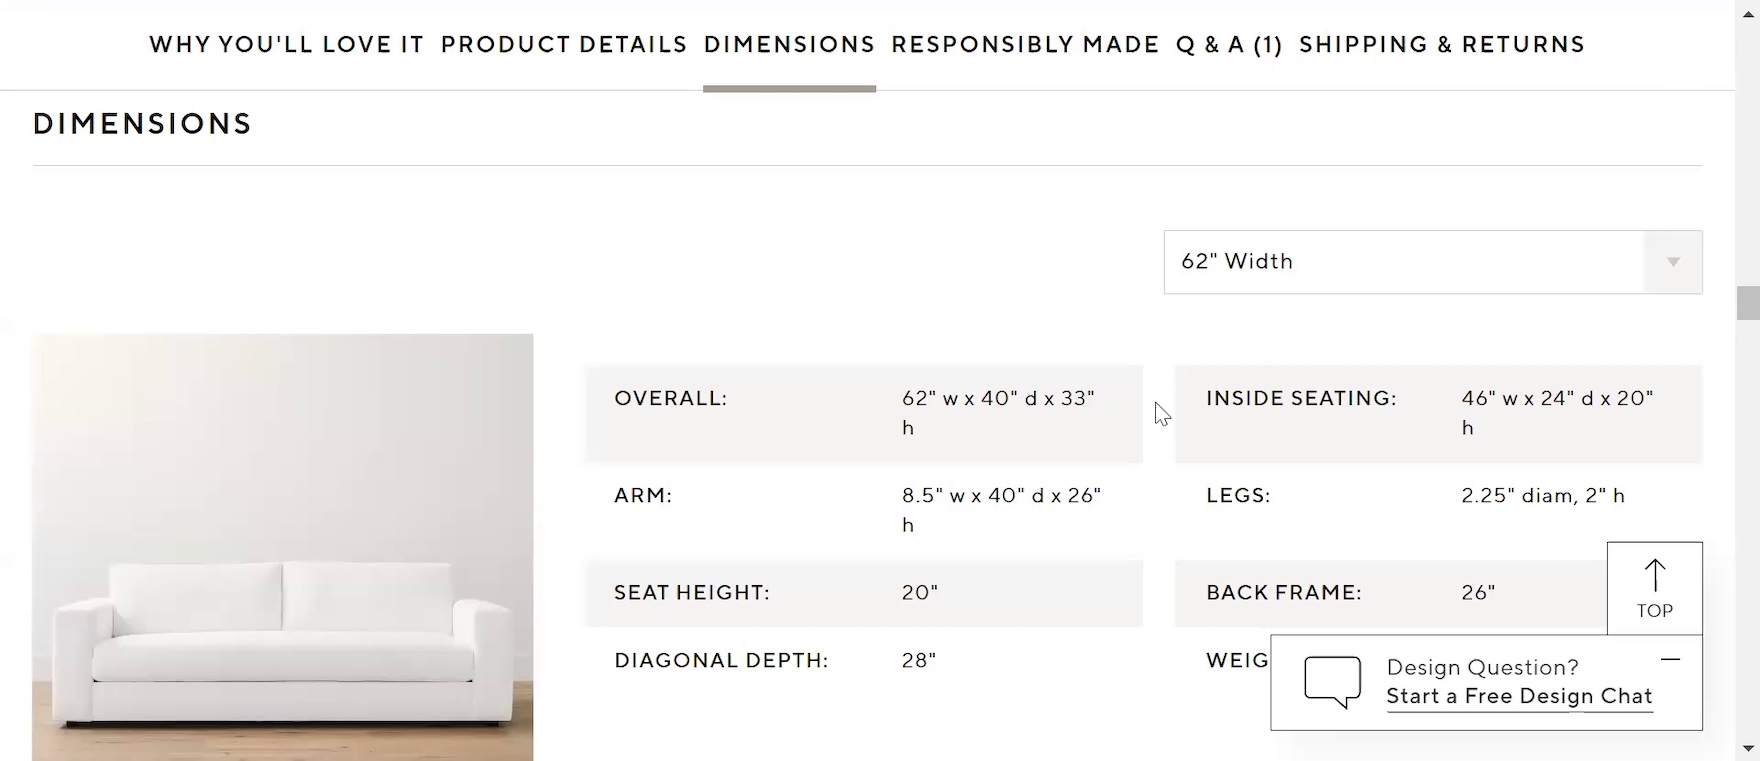Screen dimensions: 1760x761
Task: Open the Q & A (1) tab
Action: tap(1229, 45)
